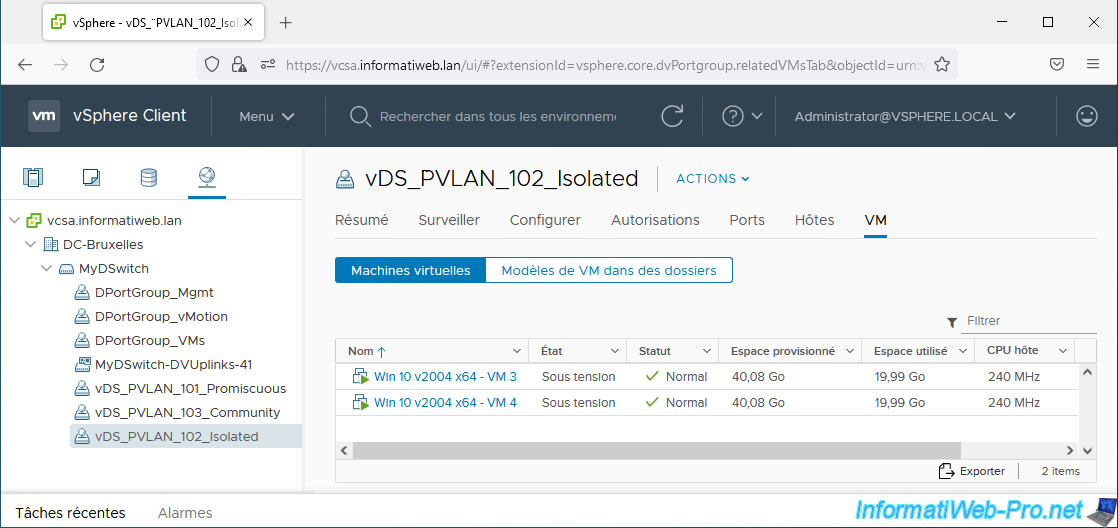This screenshot has width=1118, height=528.
Task: Collapse the vcsa.informatiweb.lan tree node
Action: pyautogui.click(x=14, y=221)
